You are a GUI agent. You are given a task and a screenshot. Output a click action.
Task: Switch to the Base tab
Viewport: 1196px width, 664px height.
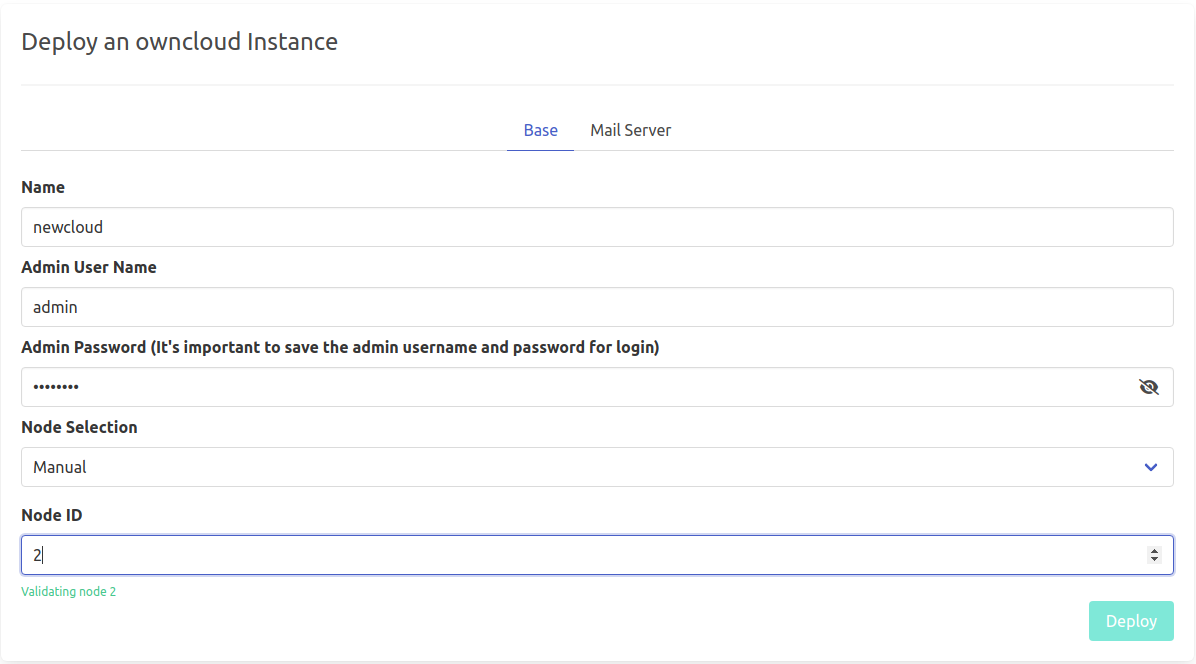(540, 130)
